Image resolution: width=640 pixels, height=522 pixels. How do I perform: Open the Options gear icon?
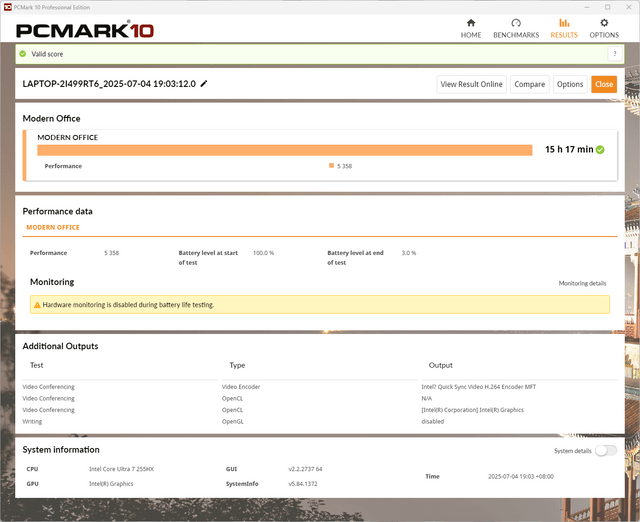click(604, 23)
